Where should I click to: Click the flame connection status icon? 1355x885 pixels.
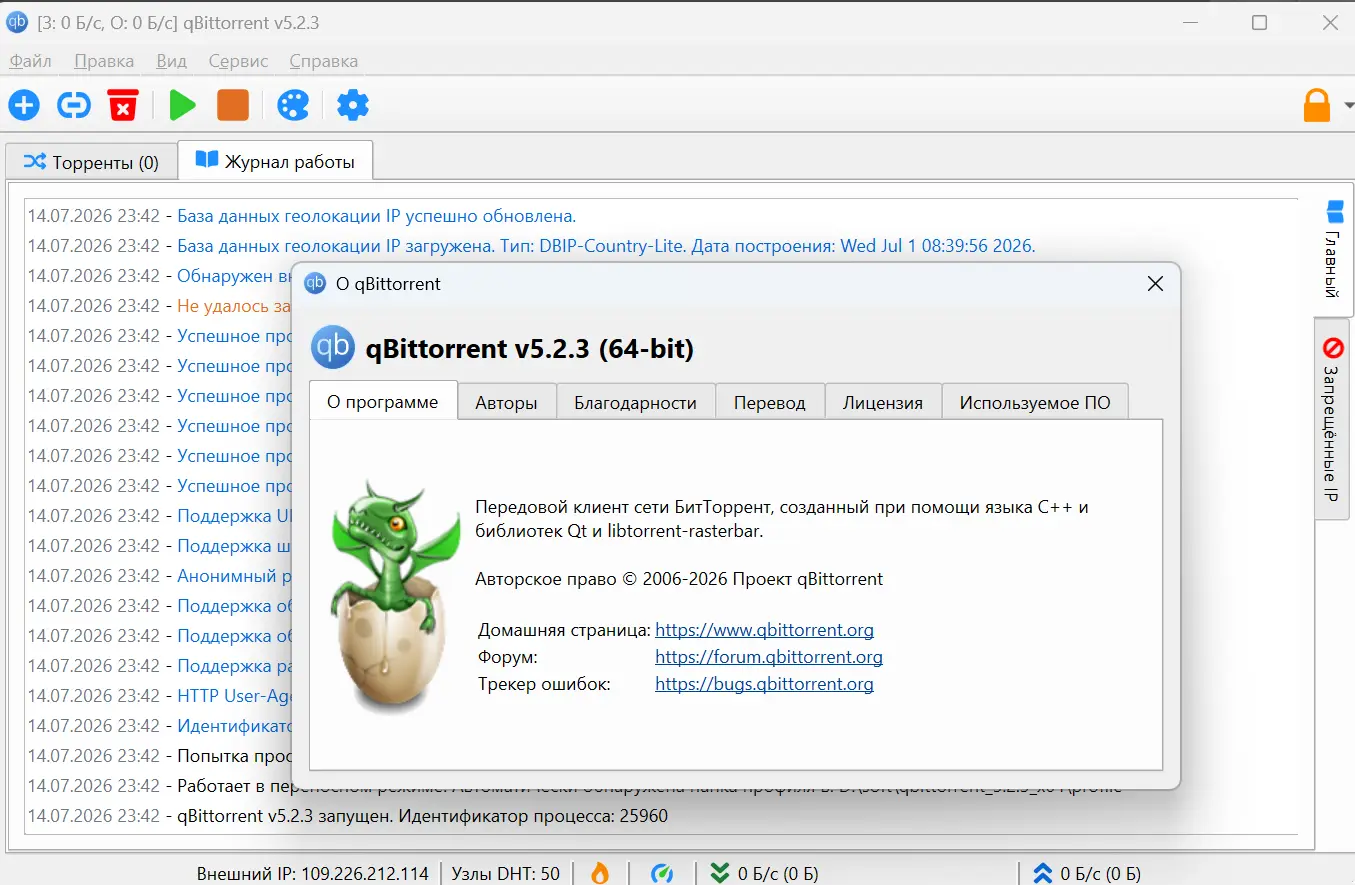click(x=600, y=873)
